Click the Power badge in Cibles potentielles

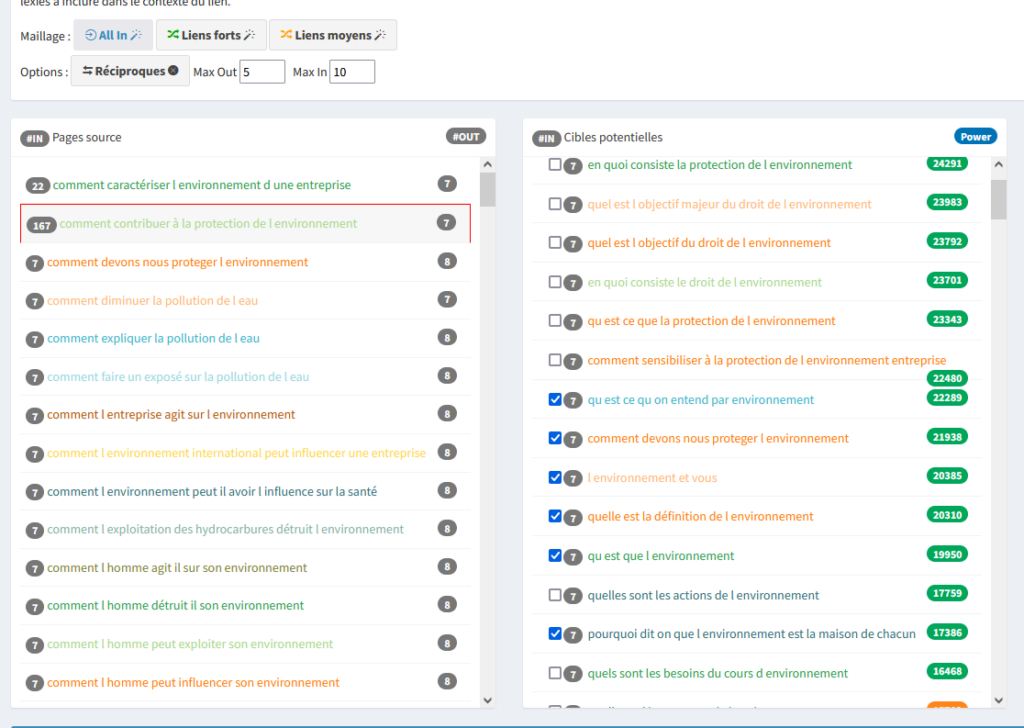tap(975, 137)
